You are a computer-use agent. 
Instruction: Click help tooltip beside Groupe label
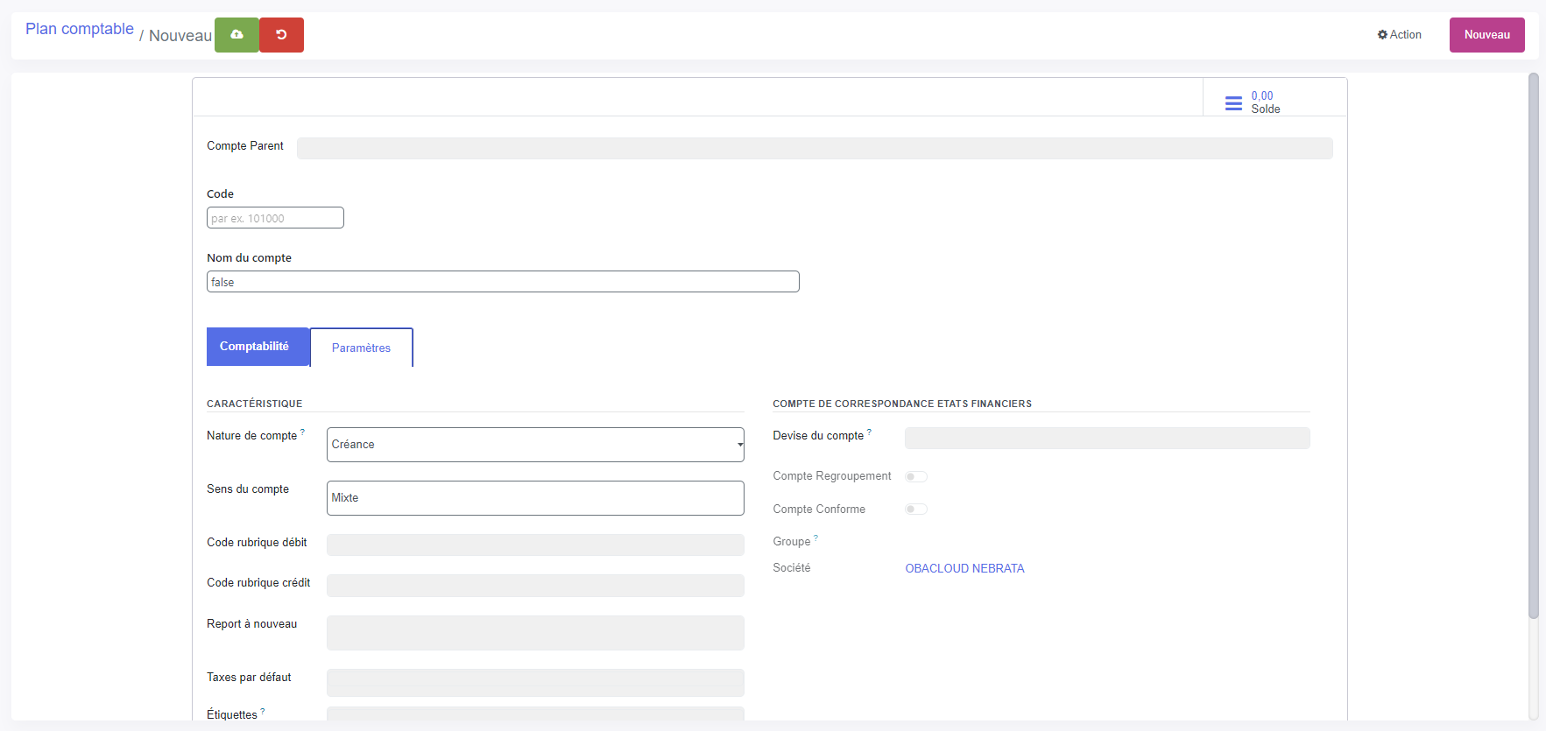coord(816,538)
